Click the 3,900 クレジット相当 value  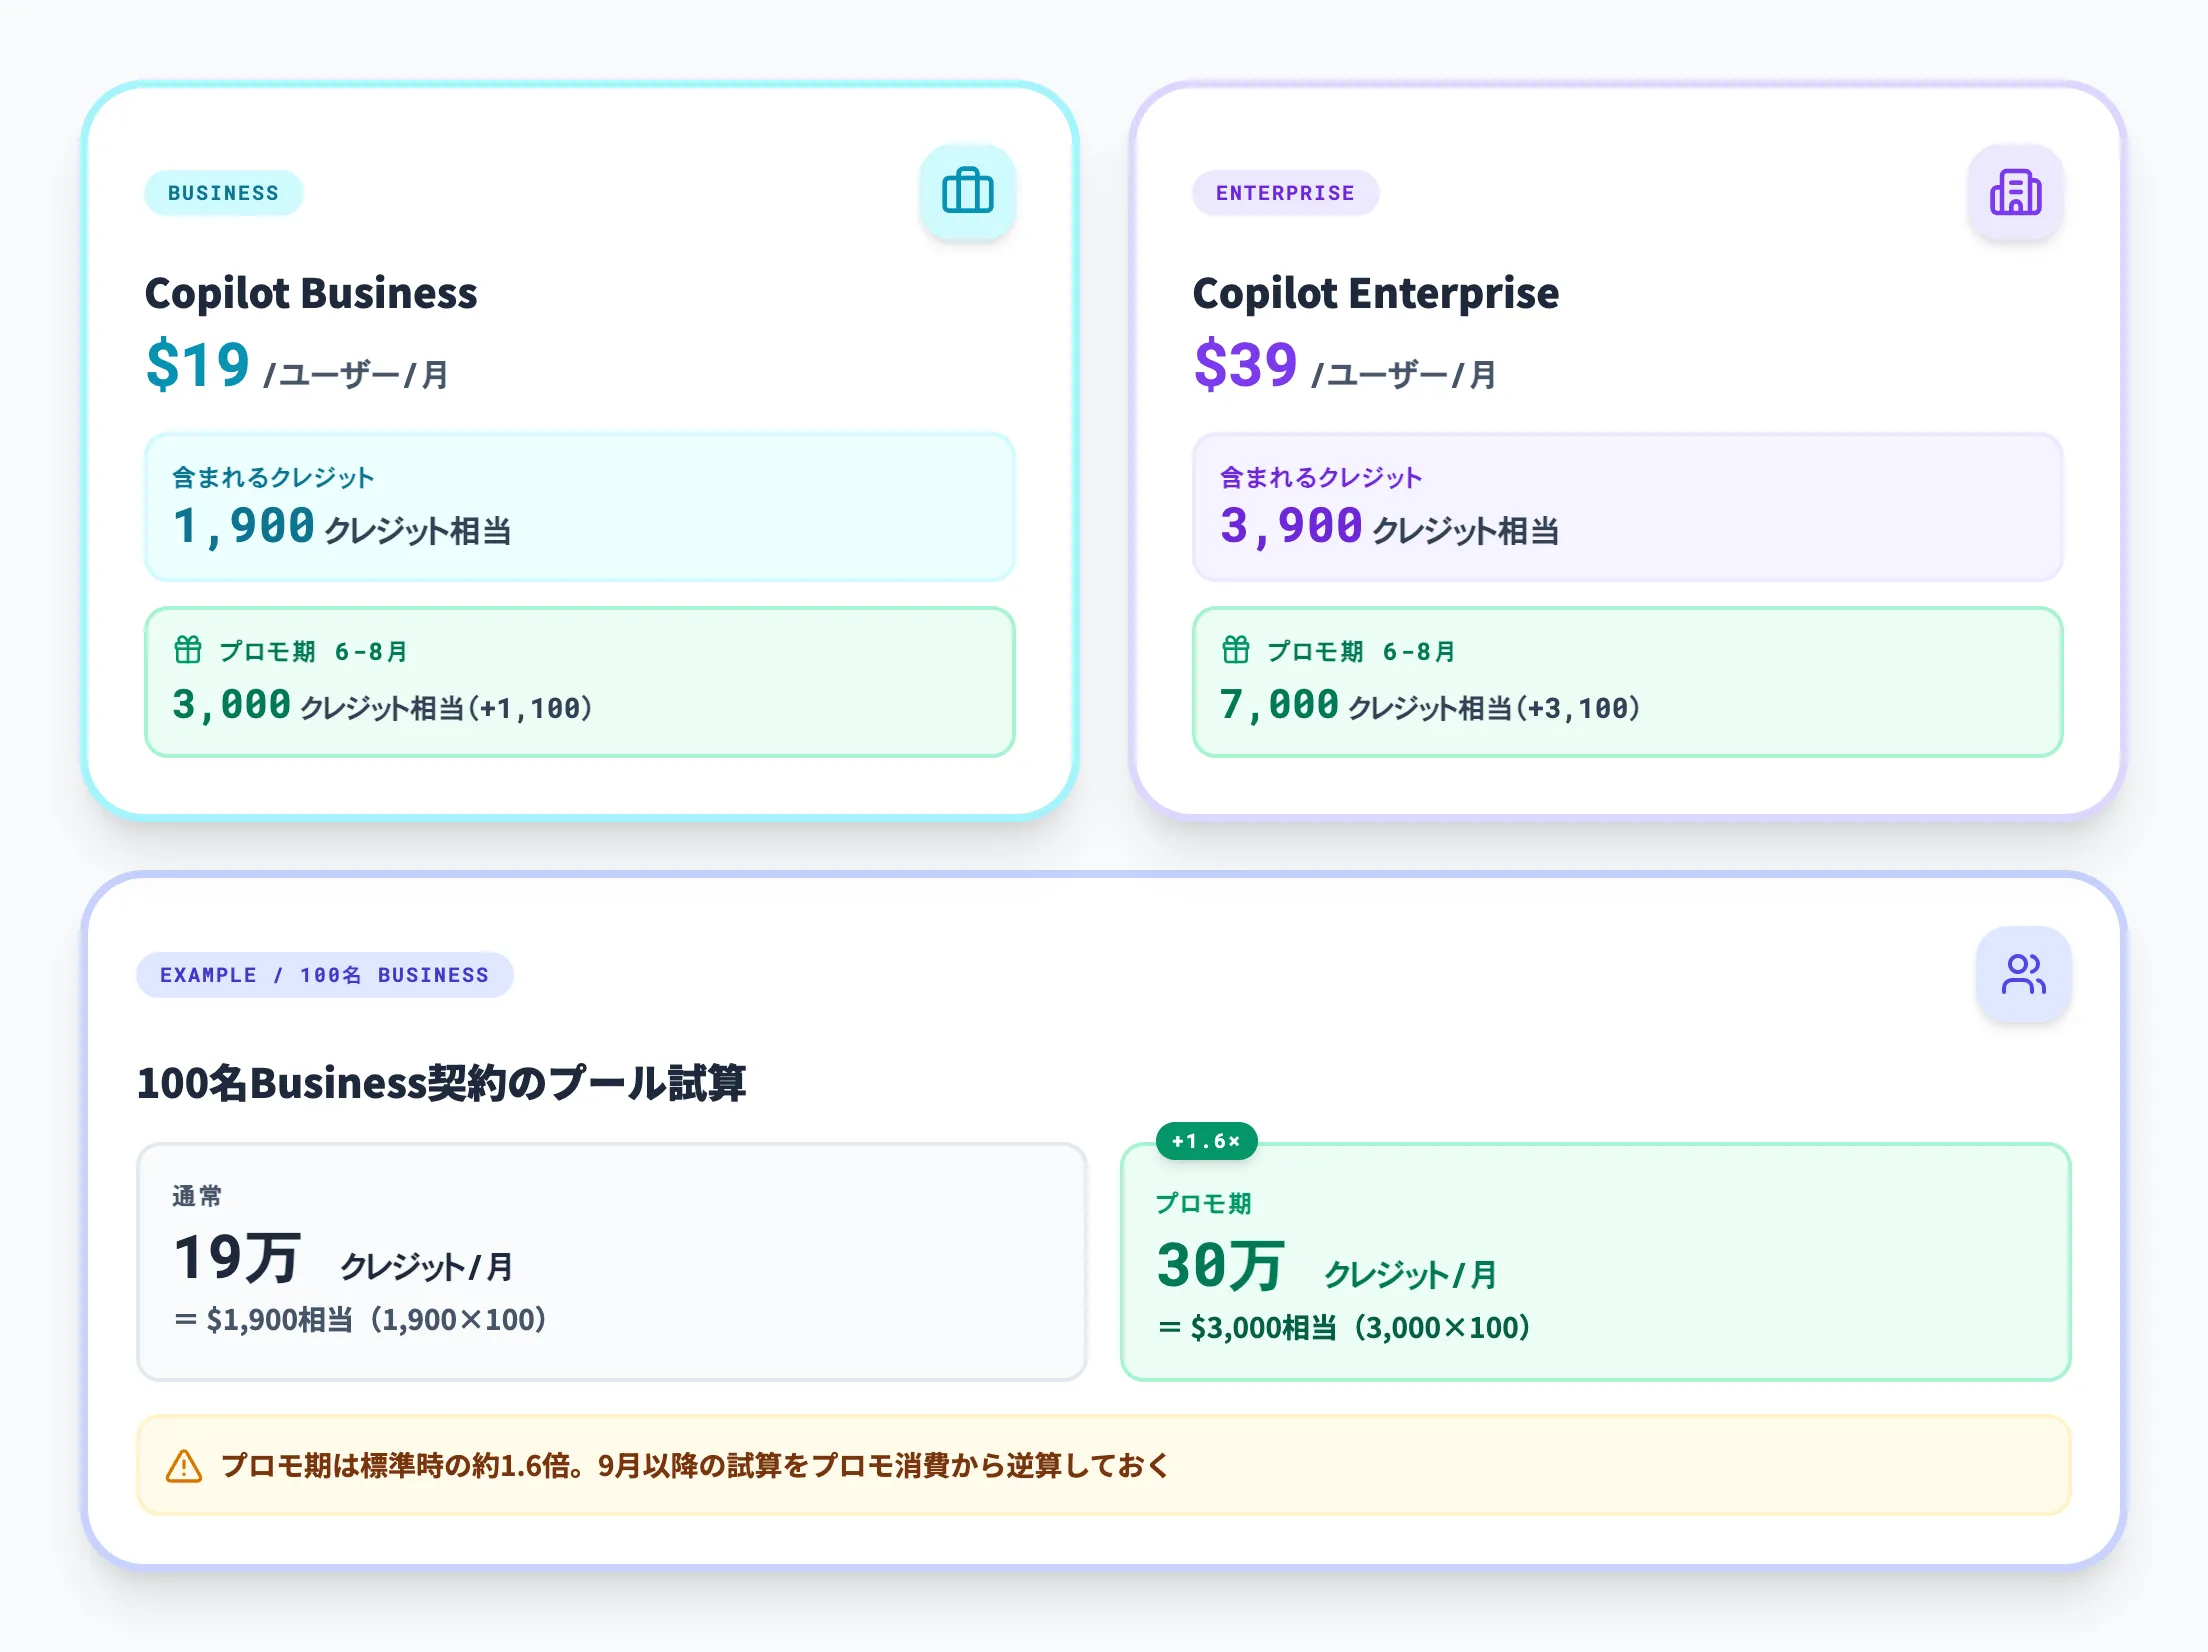click(1390, 527)
